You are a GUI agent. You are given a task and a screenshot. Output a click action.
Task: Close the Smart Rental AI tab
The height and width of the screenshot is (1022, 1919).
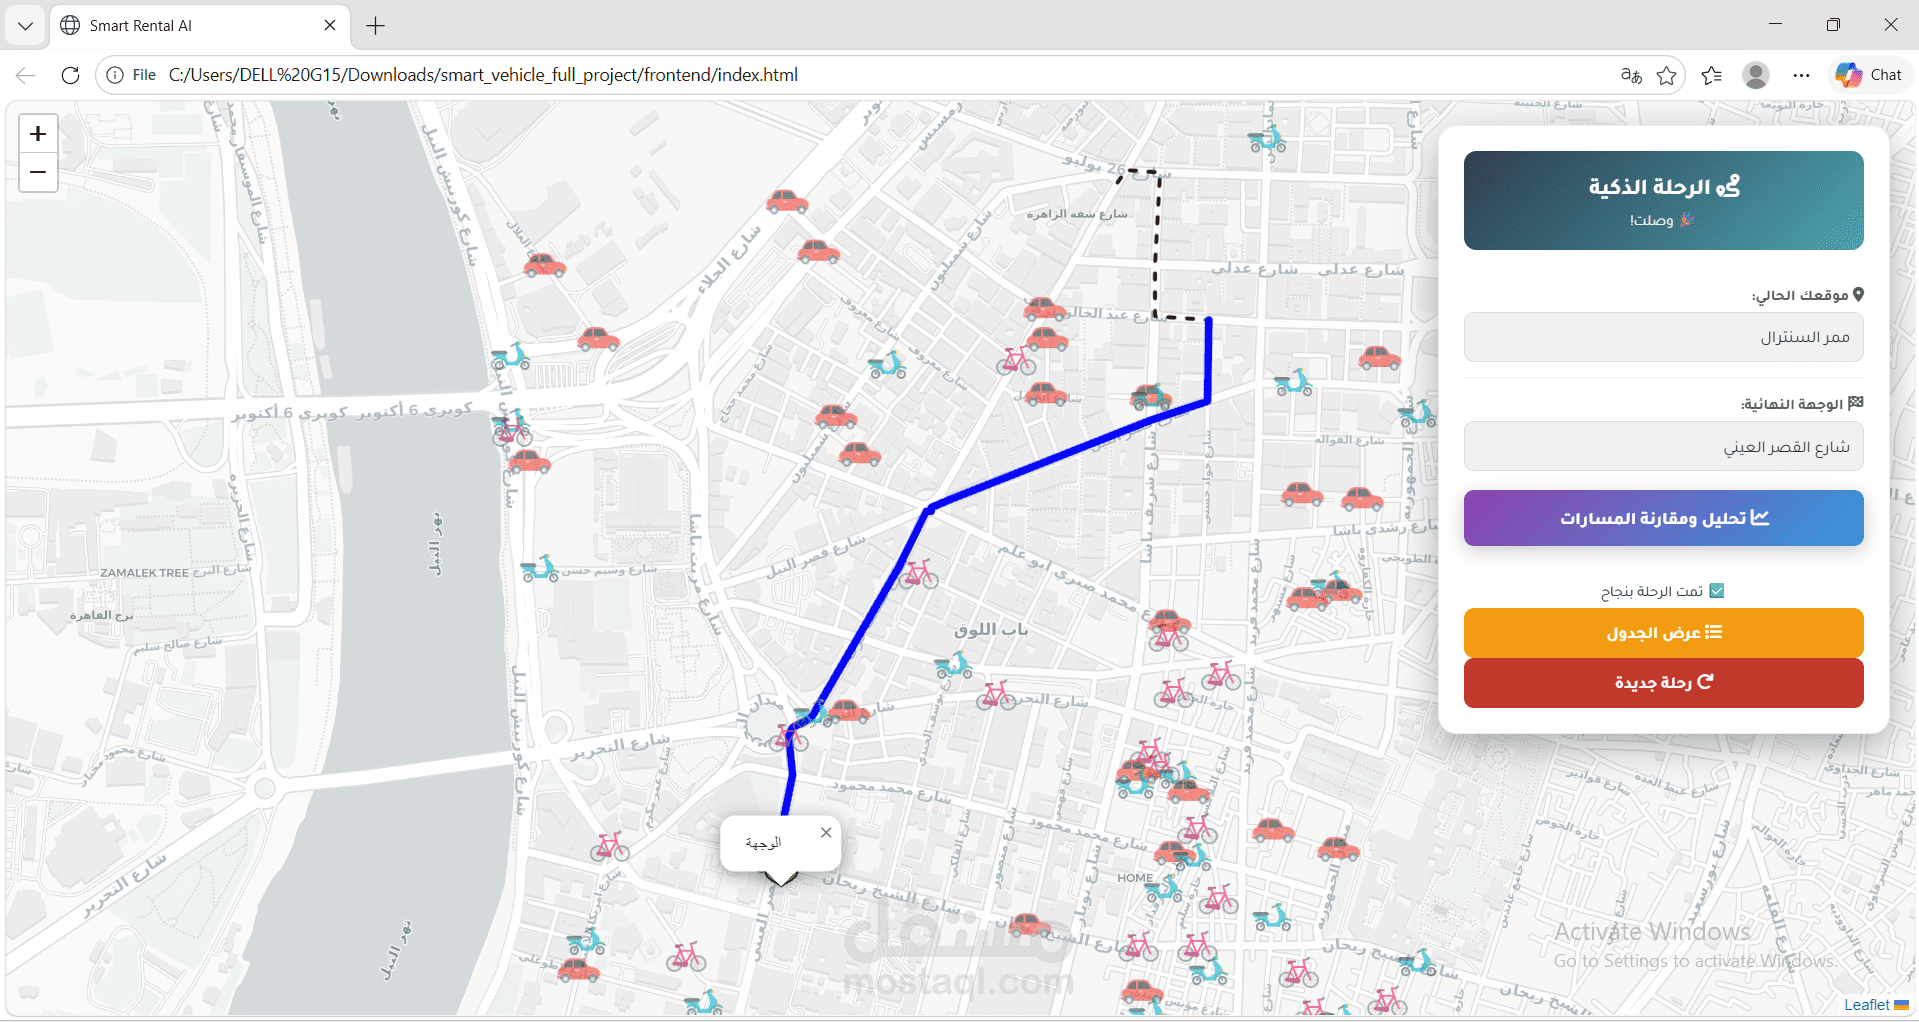tap(330, 25)
